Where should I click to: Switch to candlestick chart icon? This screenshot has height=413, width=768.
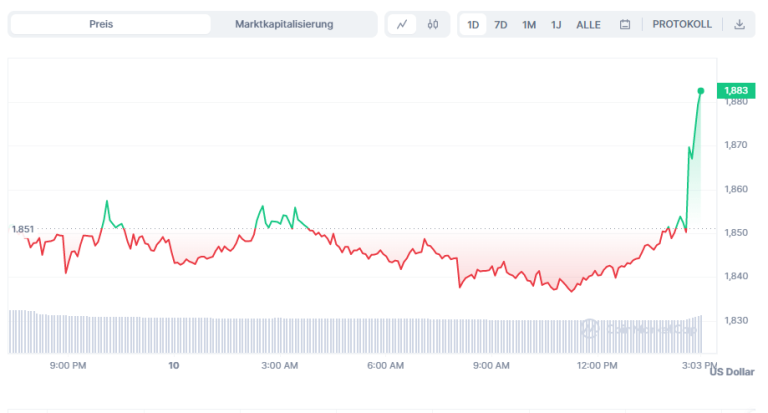tap(432, 24)
